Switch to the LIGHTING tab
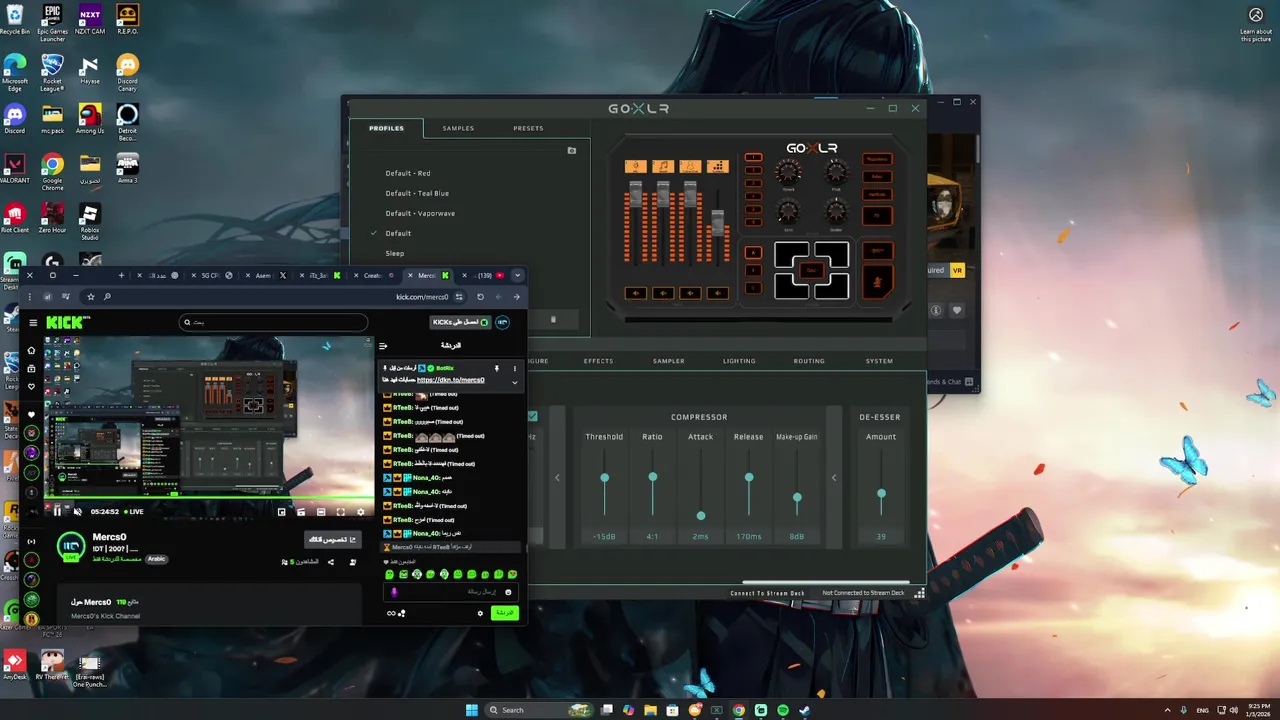The height and width of the screenshot is (720, 1280). tap(740, 361)
